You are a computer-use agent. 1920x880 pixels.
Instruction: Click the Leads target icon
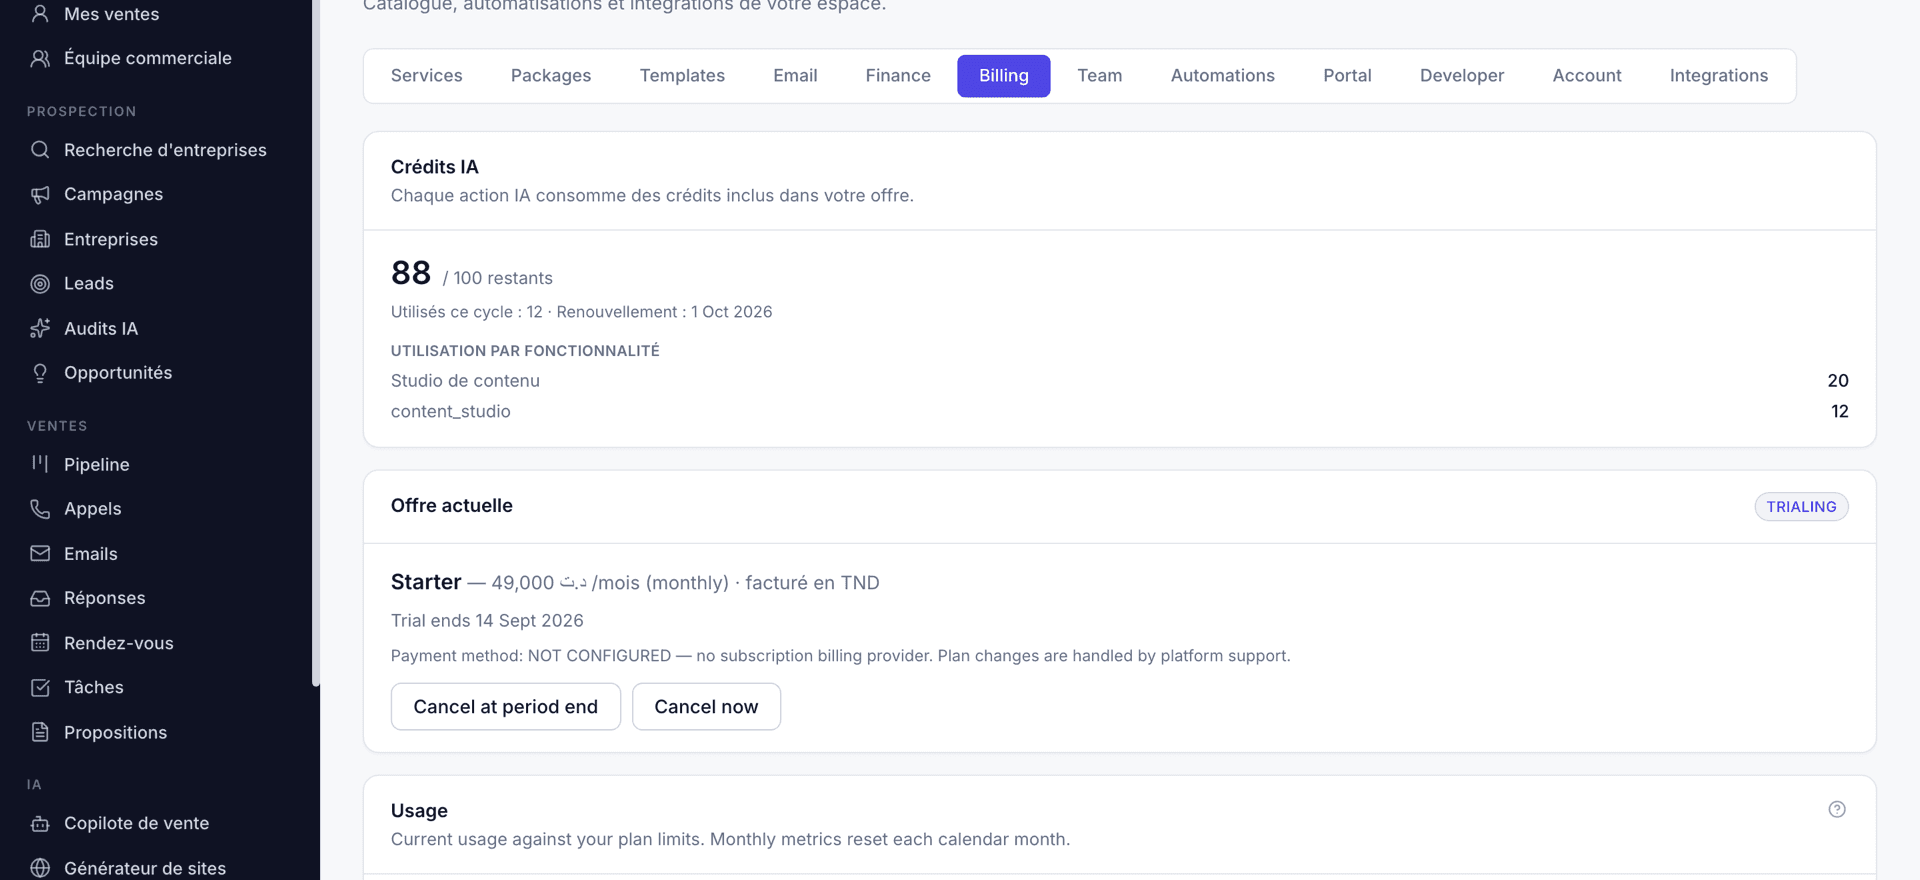tap(40, 283)
